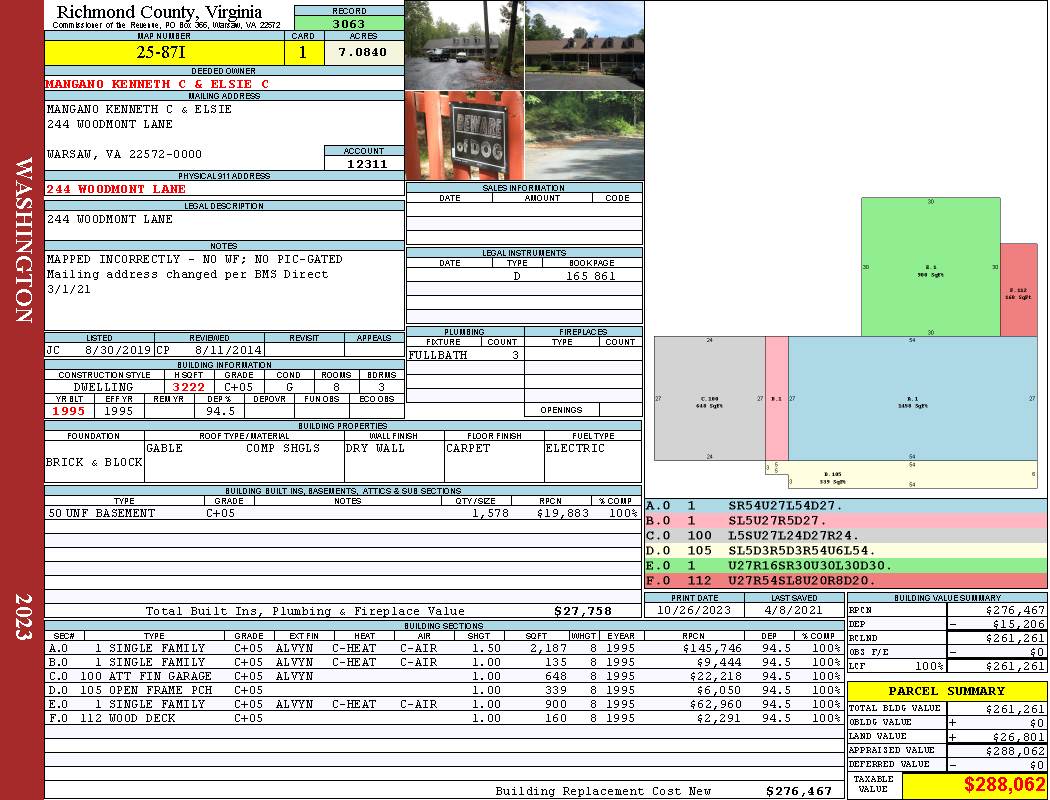Click the blue 1458 SqFt main sketch section
This screenshot has width=1050, height=800.
[x=913, y=398]
